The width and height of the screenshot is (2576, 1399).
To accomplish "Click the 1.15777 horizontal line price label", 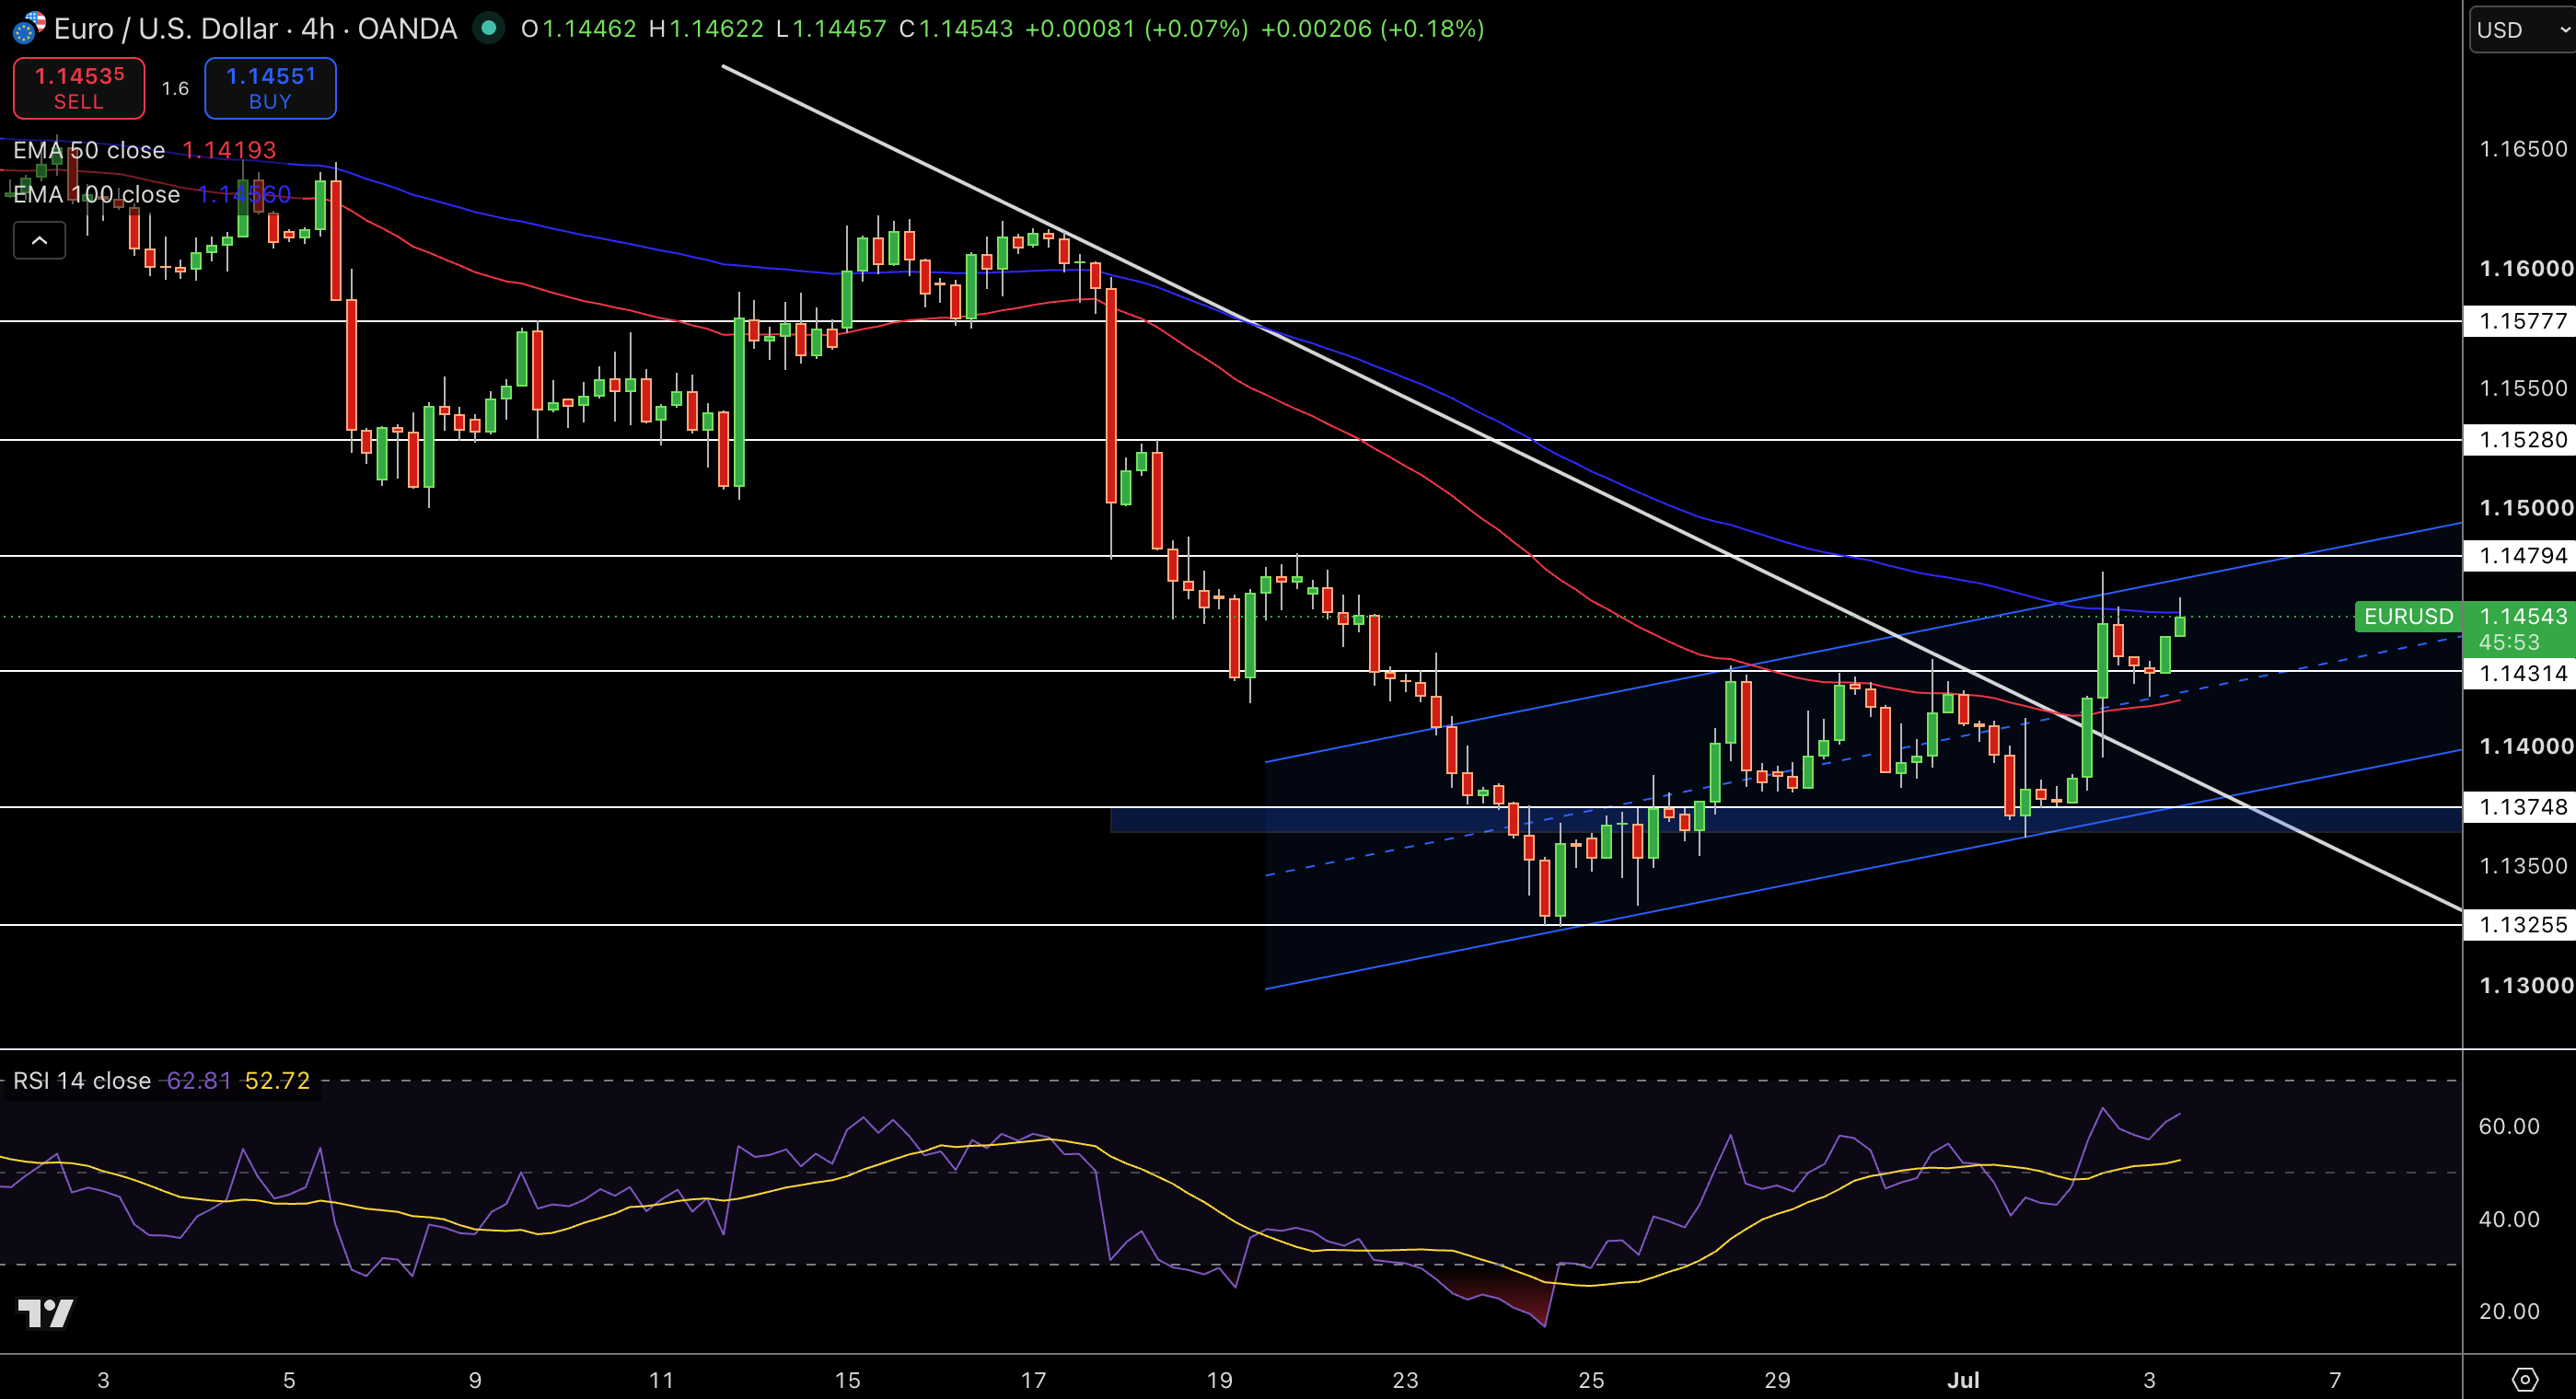I will [x=2520, y=321].
